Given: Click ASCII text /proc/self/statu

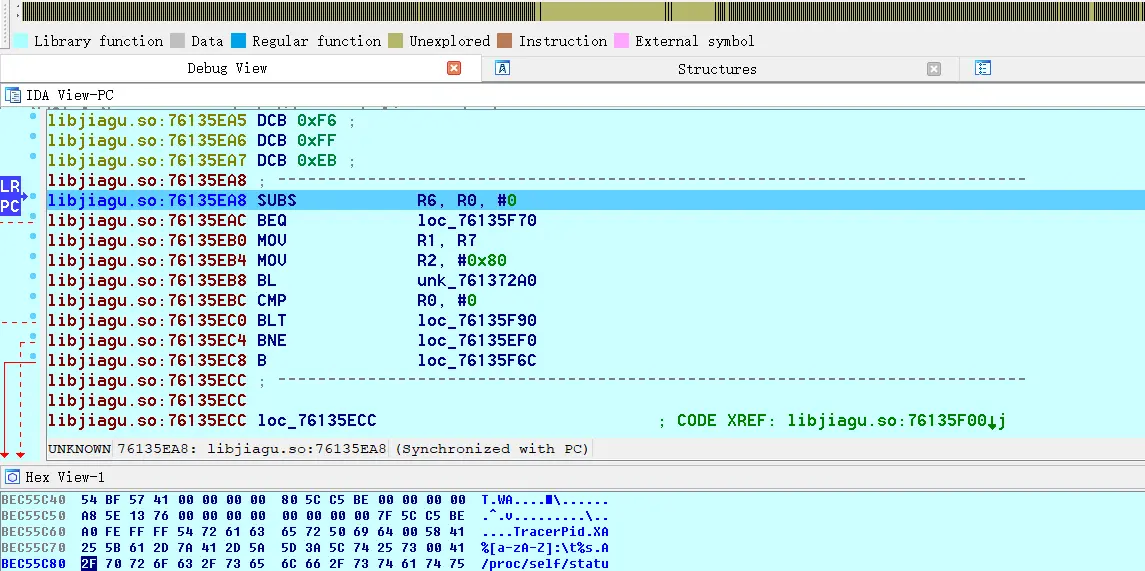Looking at the screenshot, I should click(x=545, y=563).
